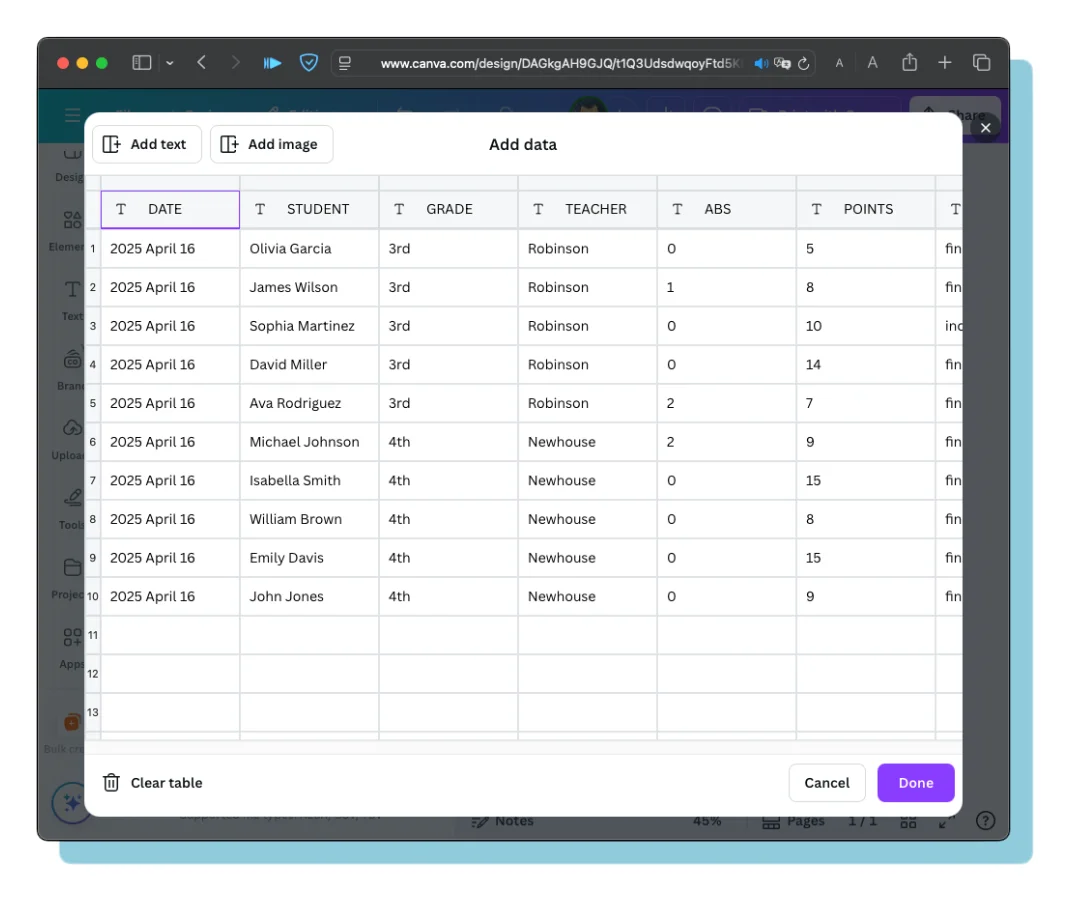Screen dimensions: 1071x900
Task: Click the text type icon in ABS header
Action: coord(678,209)
